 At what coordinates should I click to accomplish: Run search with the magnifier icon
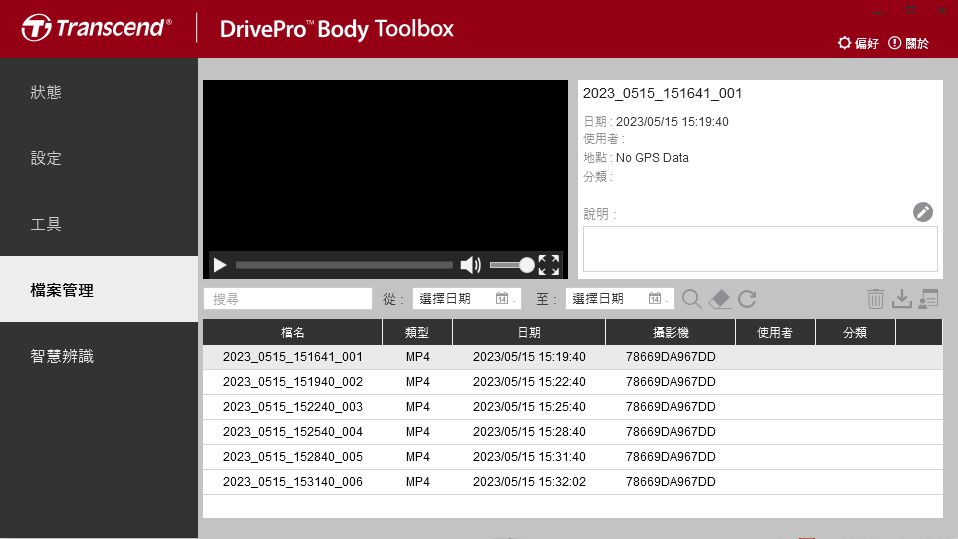[692, 299]
